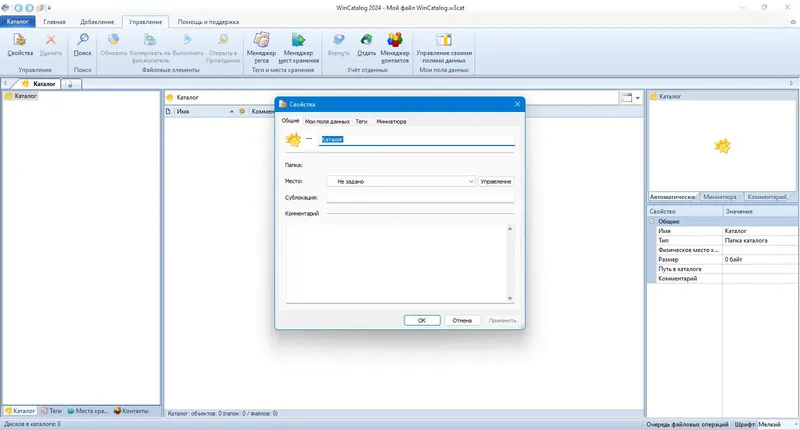Click the name field containing Каталог

[x=416, y=139]
